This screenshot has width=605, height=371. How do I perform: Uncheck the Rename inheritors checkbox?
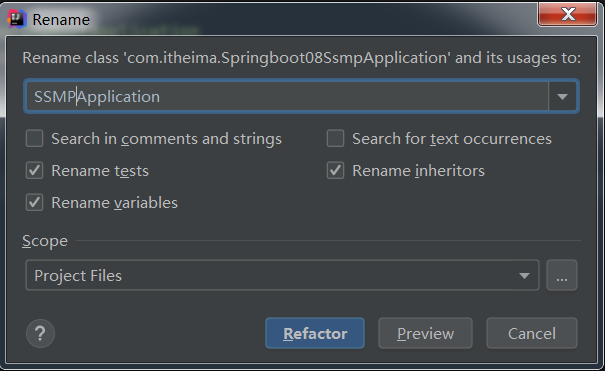tap(335, 170)
